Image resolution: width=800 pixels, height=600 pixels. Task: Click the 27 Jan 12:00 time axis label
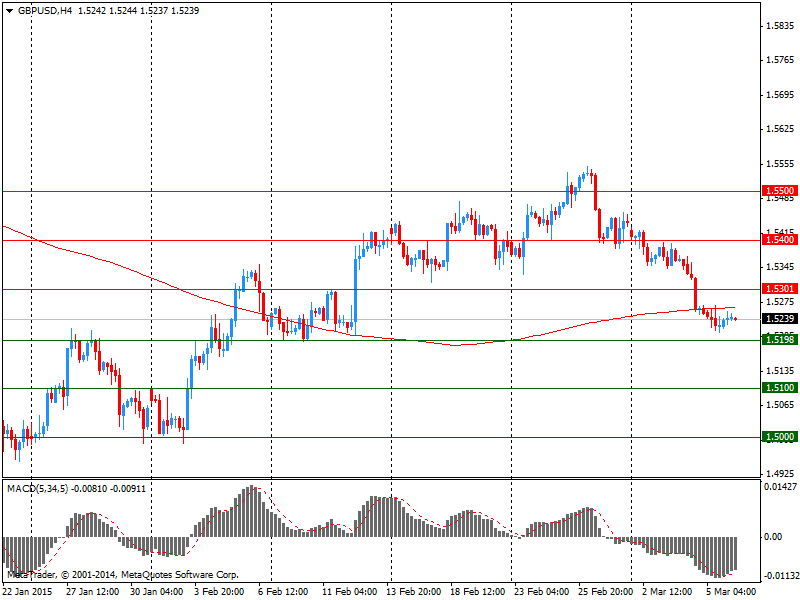93,592
